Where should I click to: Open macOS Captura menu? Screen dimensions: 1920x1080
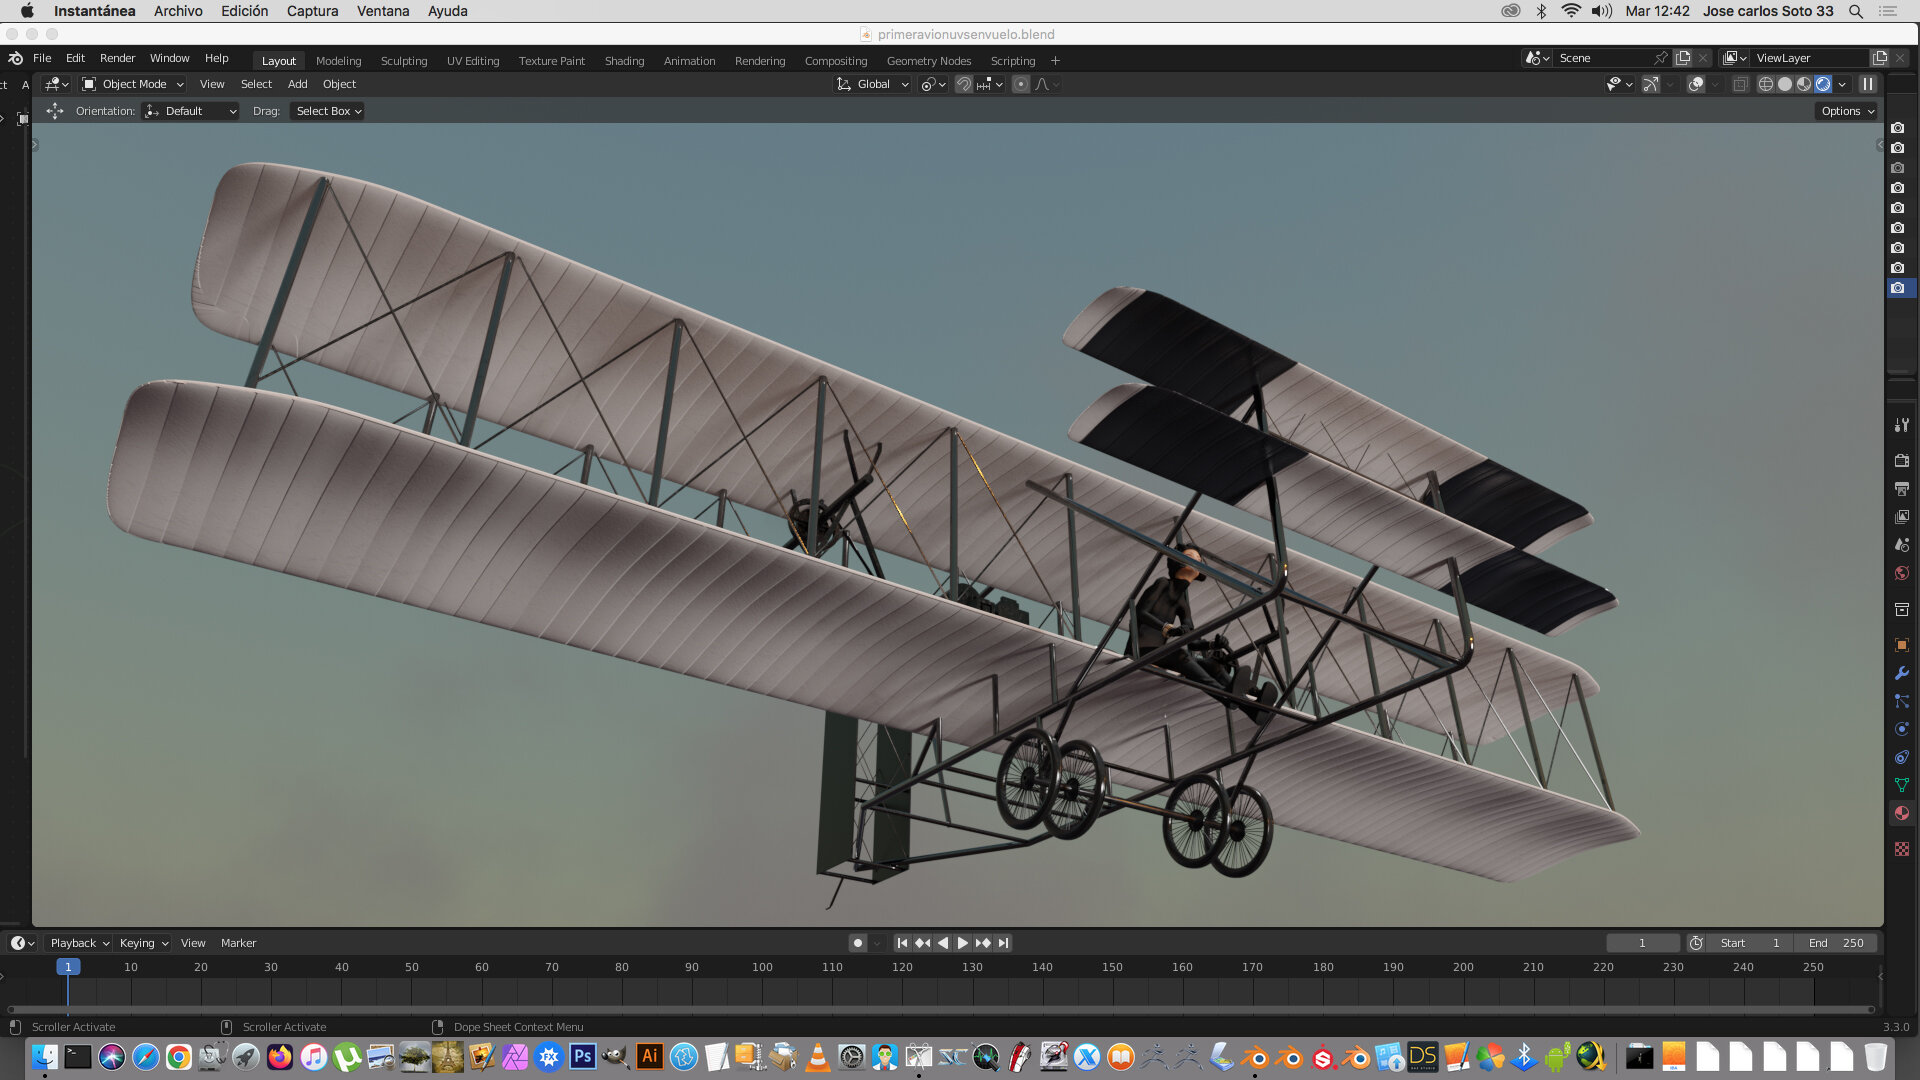pyautogui.click(x=312, y=11)
